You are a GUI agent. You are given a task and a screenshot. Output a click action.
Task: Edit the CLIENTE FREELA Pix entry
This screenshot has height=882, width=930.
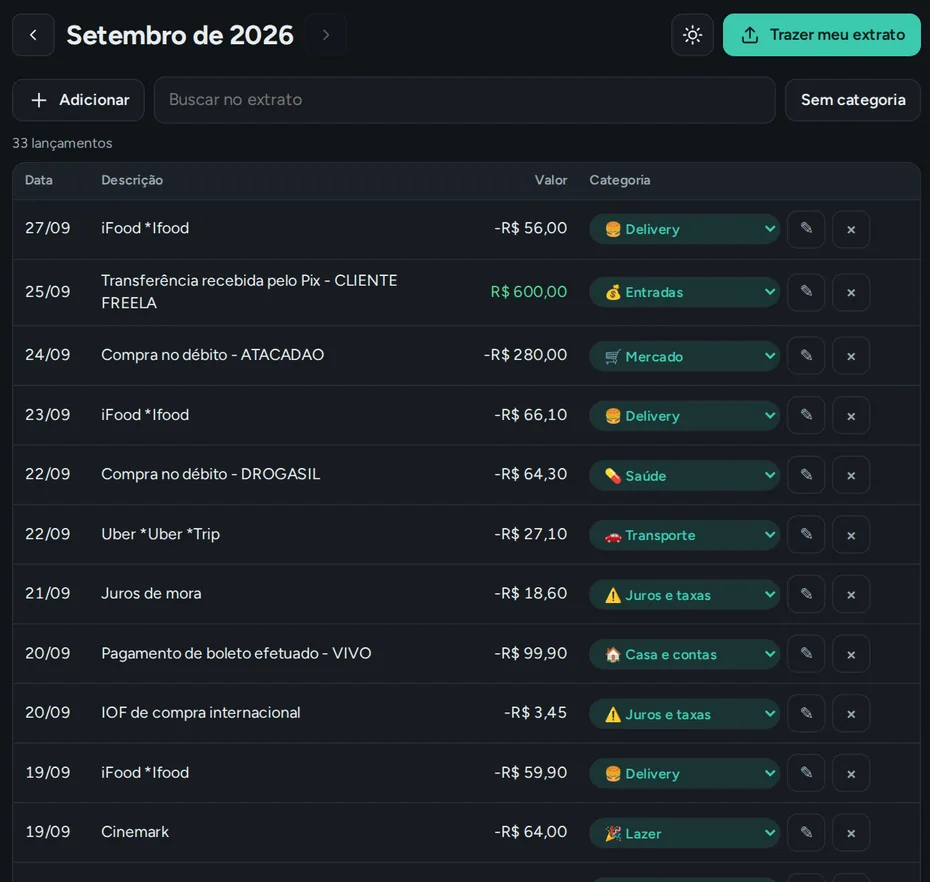(x=806, y=292)
